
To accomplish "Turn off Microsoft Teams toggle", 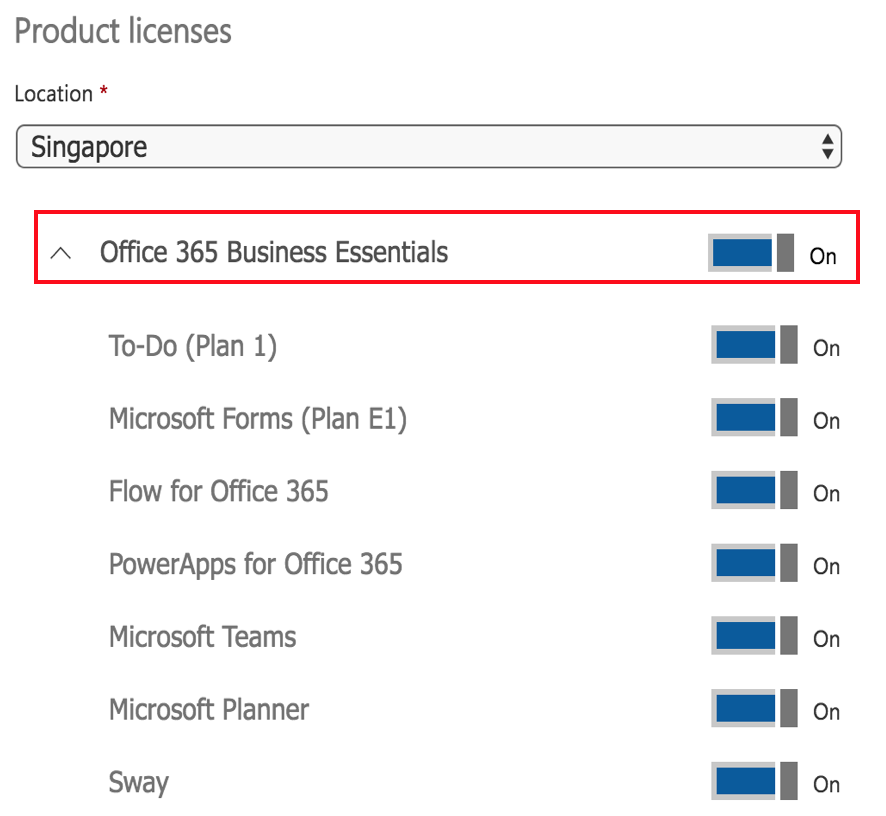I will coord(754,636).
